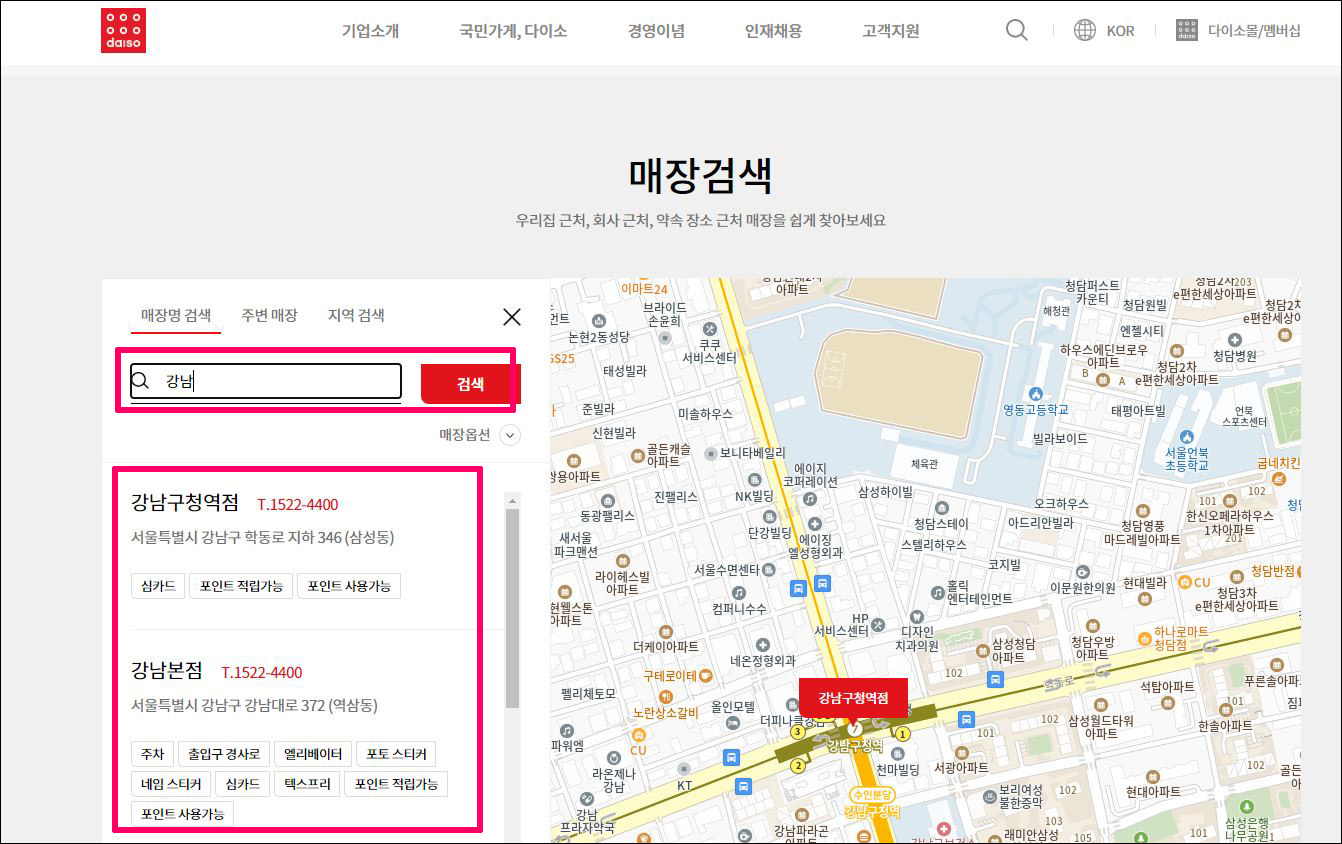The image size is (1342, 844).
Task: Click 이마트24 label on map
Action: coord(643,289)
